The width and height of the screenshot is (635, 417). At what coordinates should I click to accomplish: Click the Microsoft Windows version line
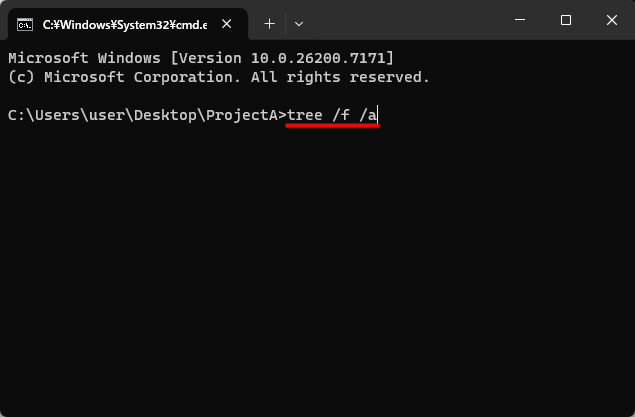(x=200, y=58)
